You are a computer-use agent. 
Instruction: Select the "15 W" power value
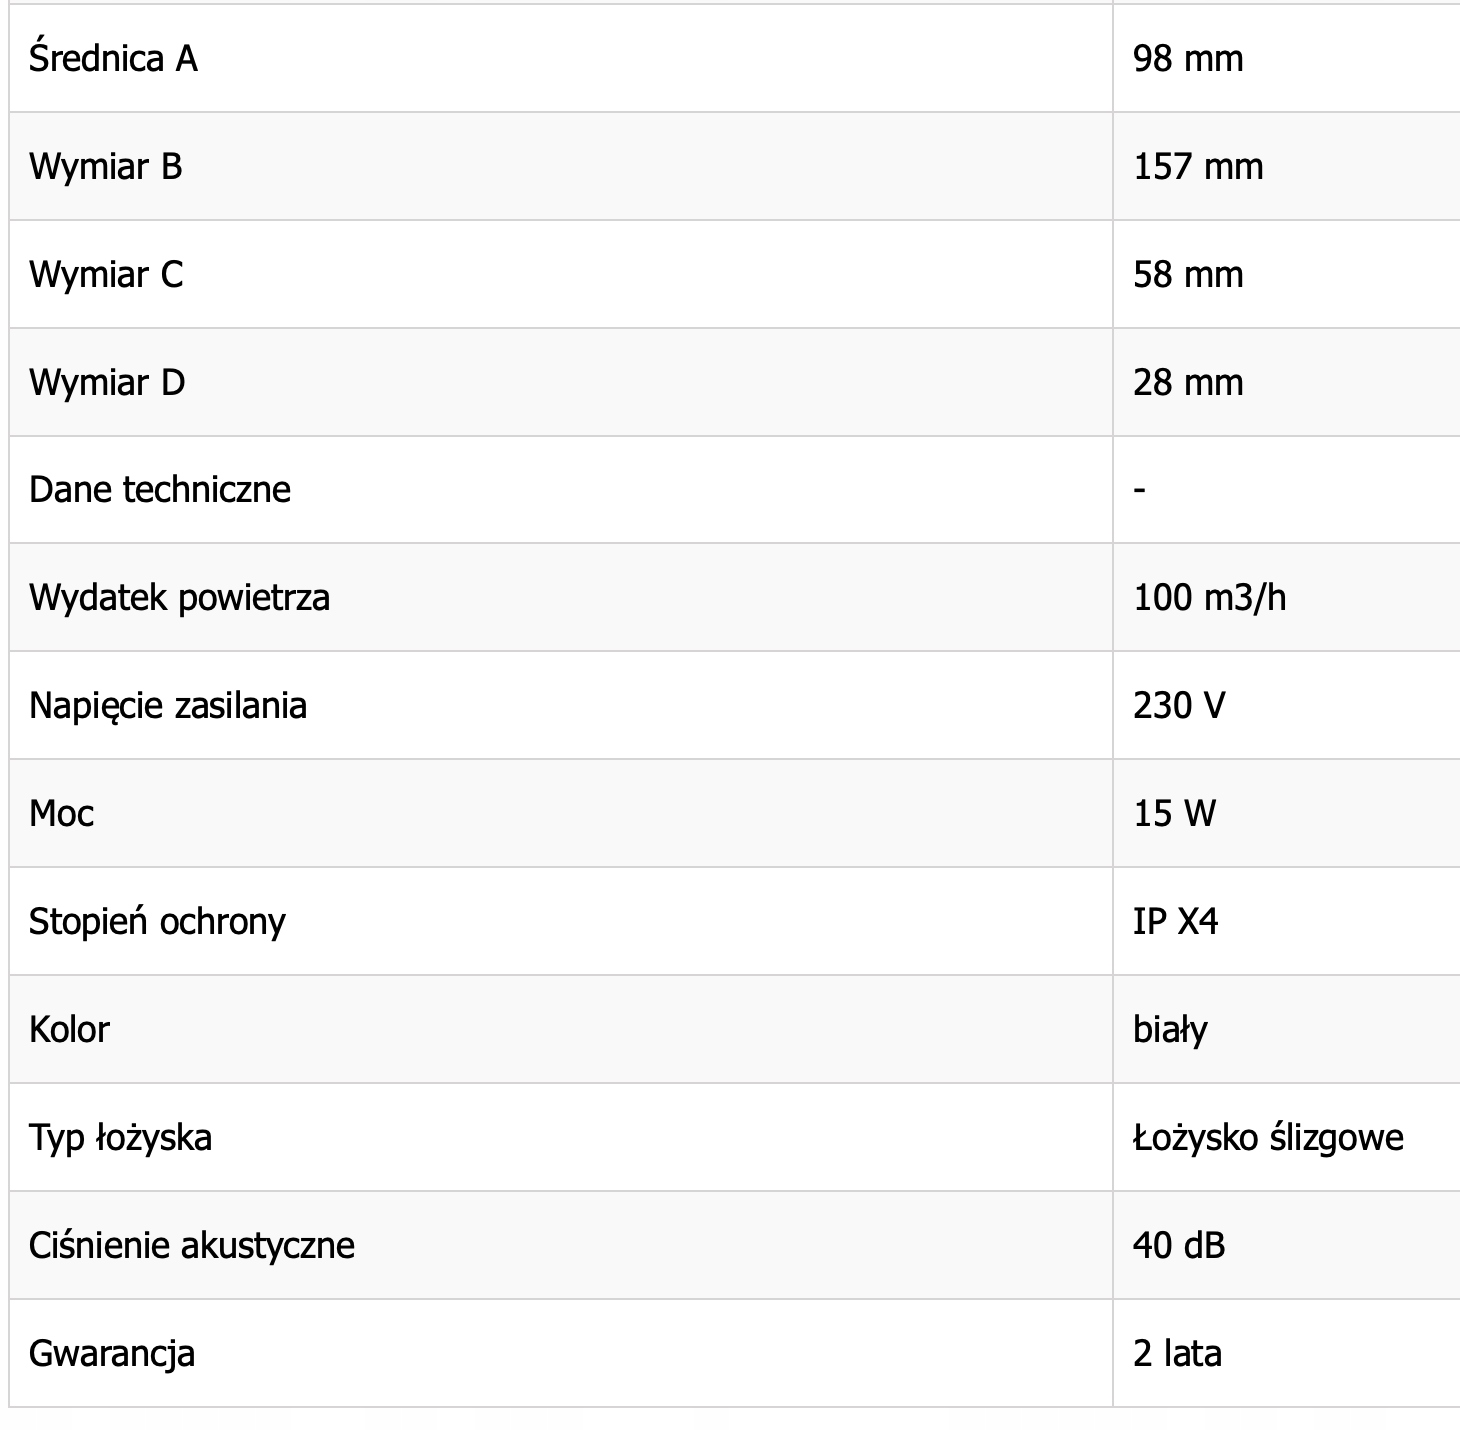[1174, 814]
